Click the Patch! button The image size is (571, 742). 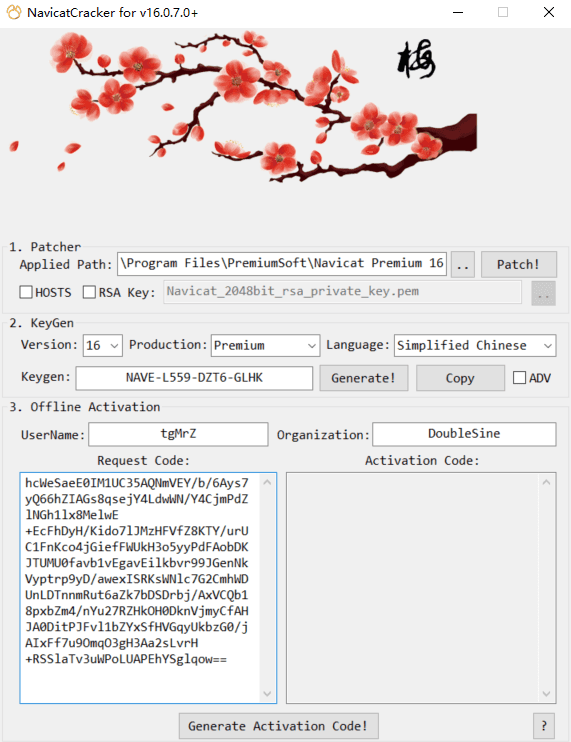(518, 265)
